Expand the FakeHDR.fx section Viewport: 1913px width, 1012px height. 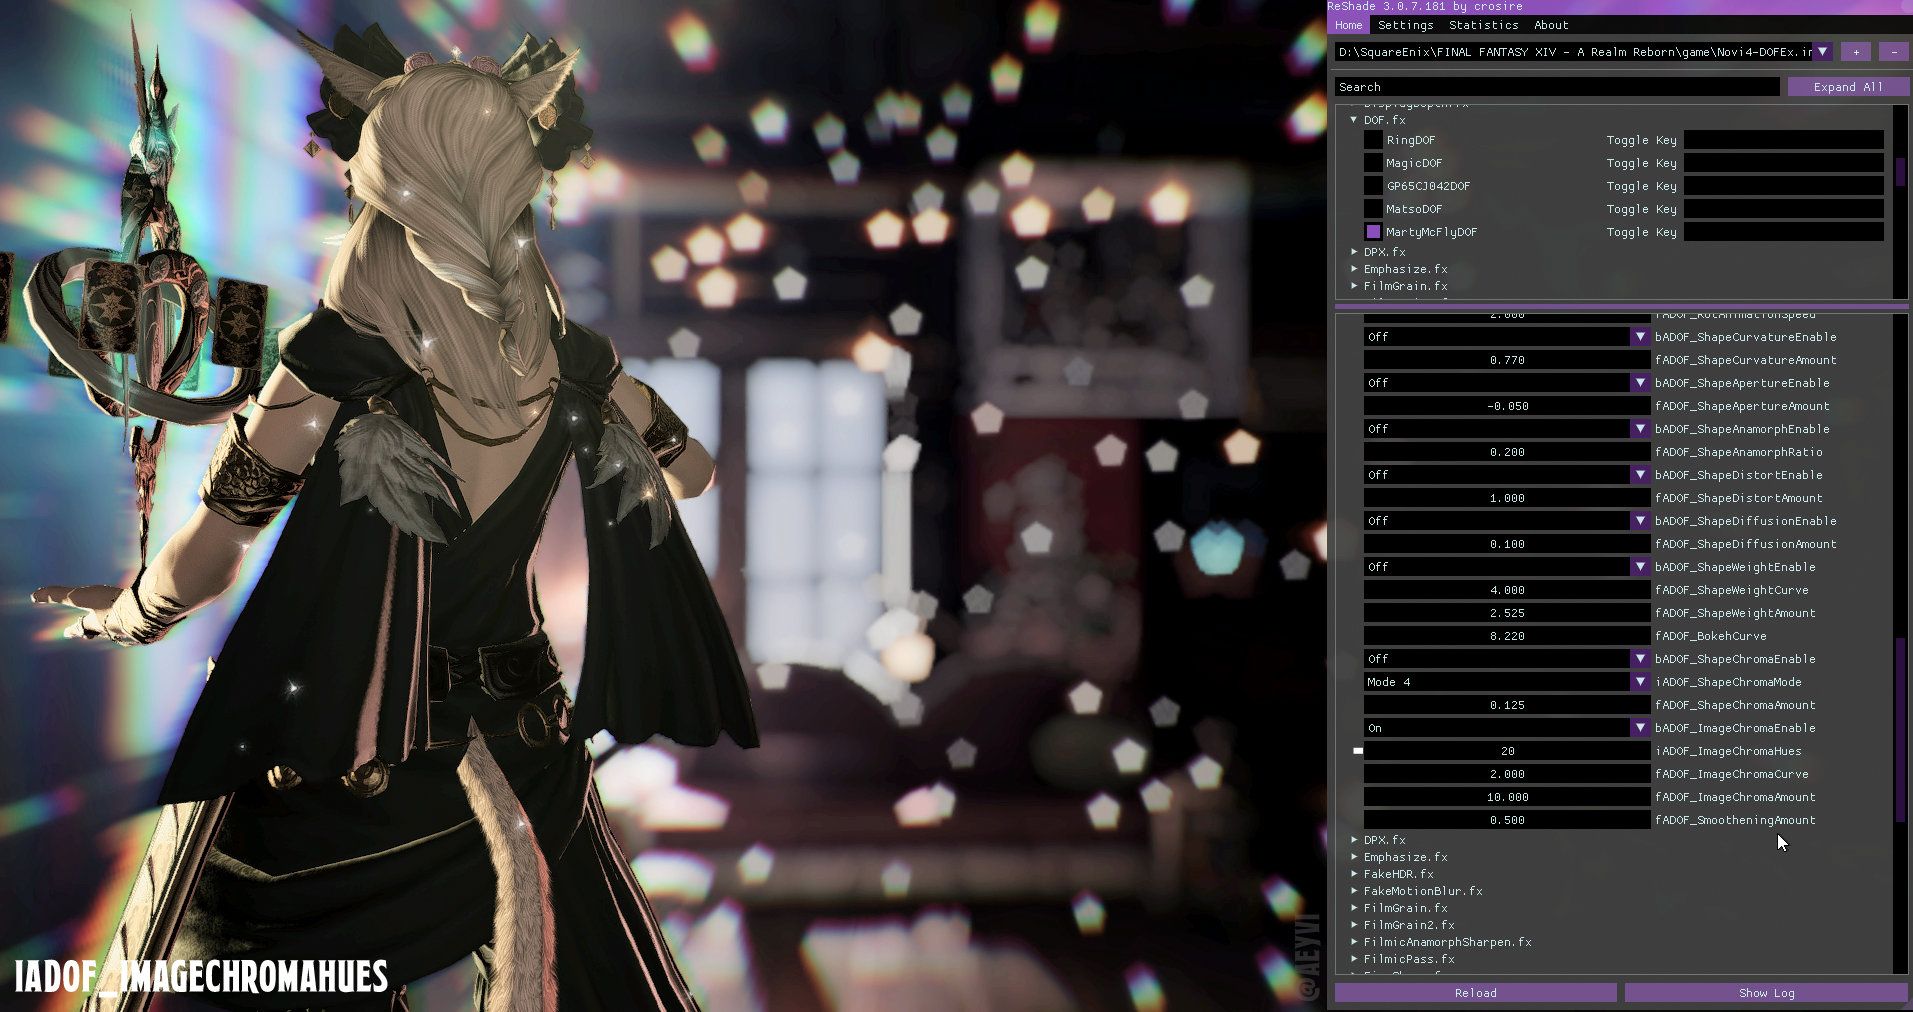click(x=1354, y=874)
